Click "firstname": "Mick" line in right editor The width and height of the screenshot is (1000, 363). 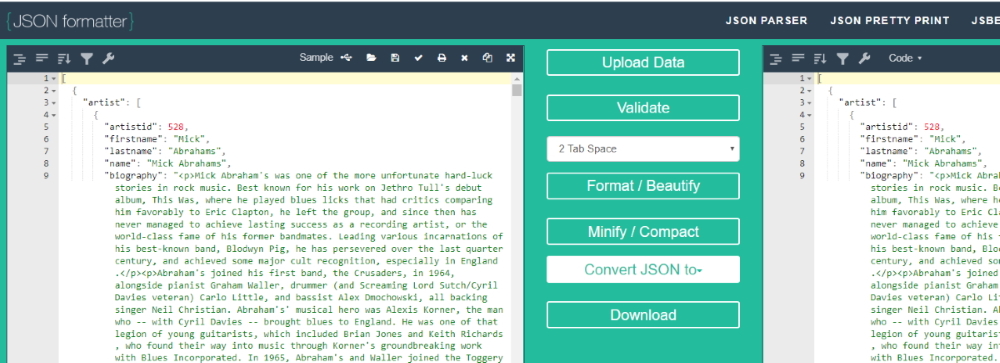coord(913,139)
